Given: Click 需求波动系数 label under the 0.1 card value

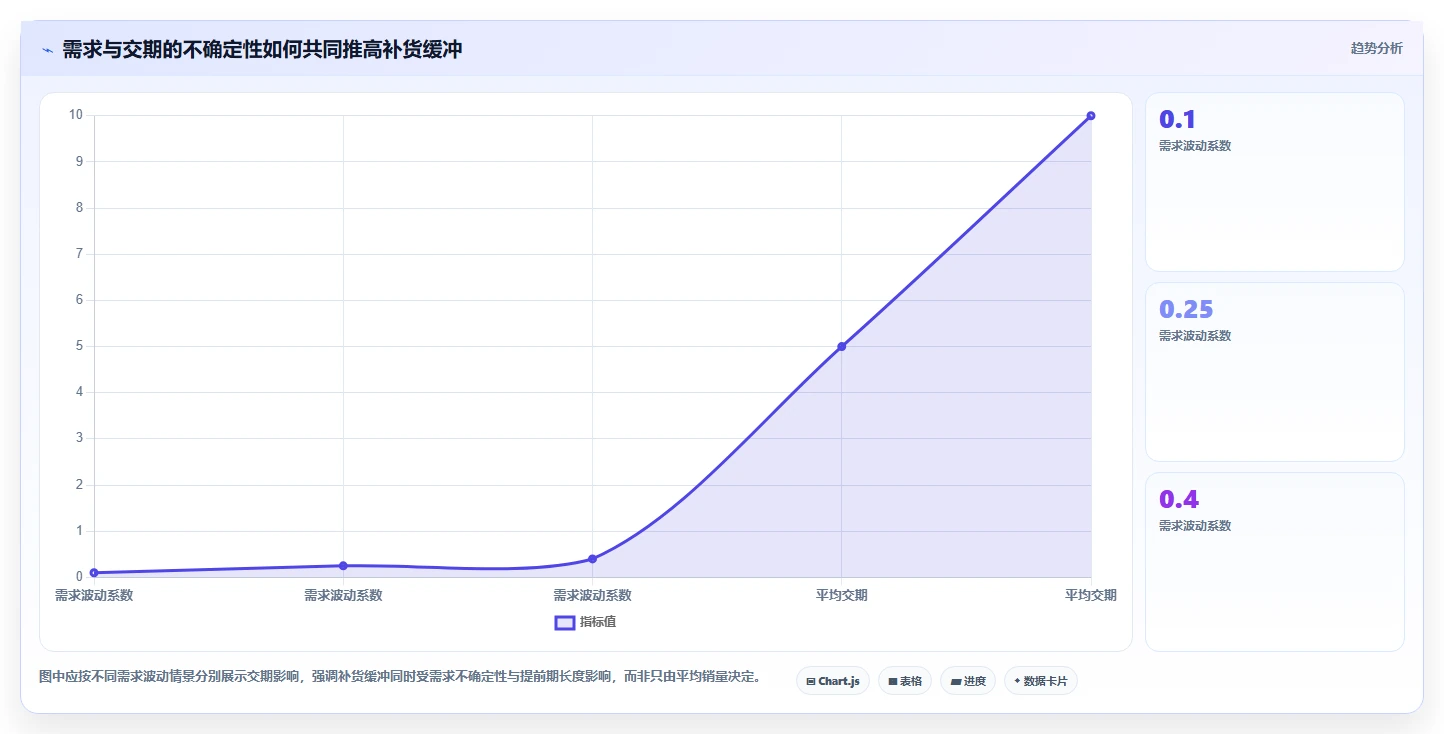Looking at the screenshot, I should pyautogui.click(x=1195, y=146).
